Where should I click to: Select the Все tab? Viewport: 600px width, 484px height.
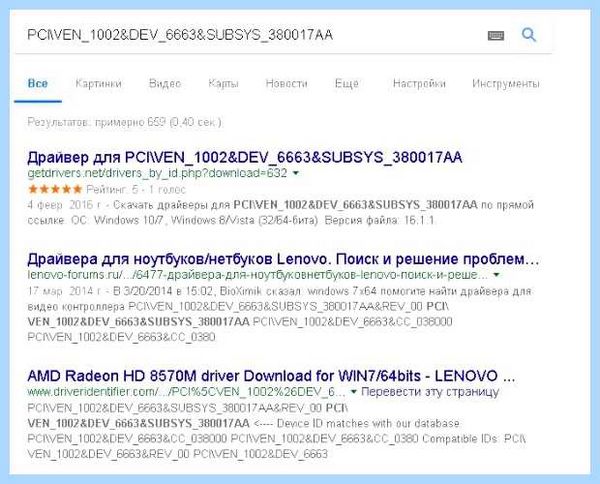[x=38, y=83]
